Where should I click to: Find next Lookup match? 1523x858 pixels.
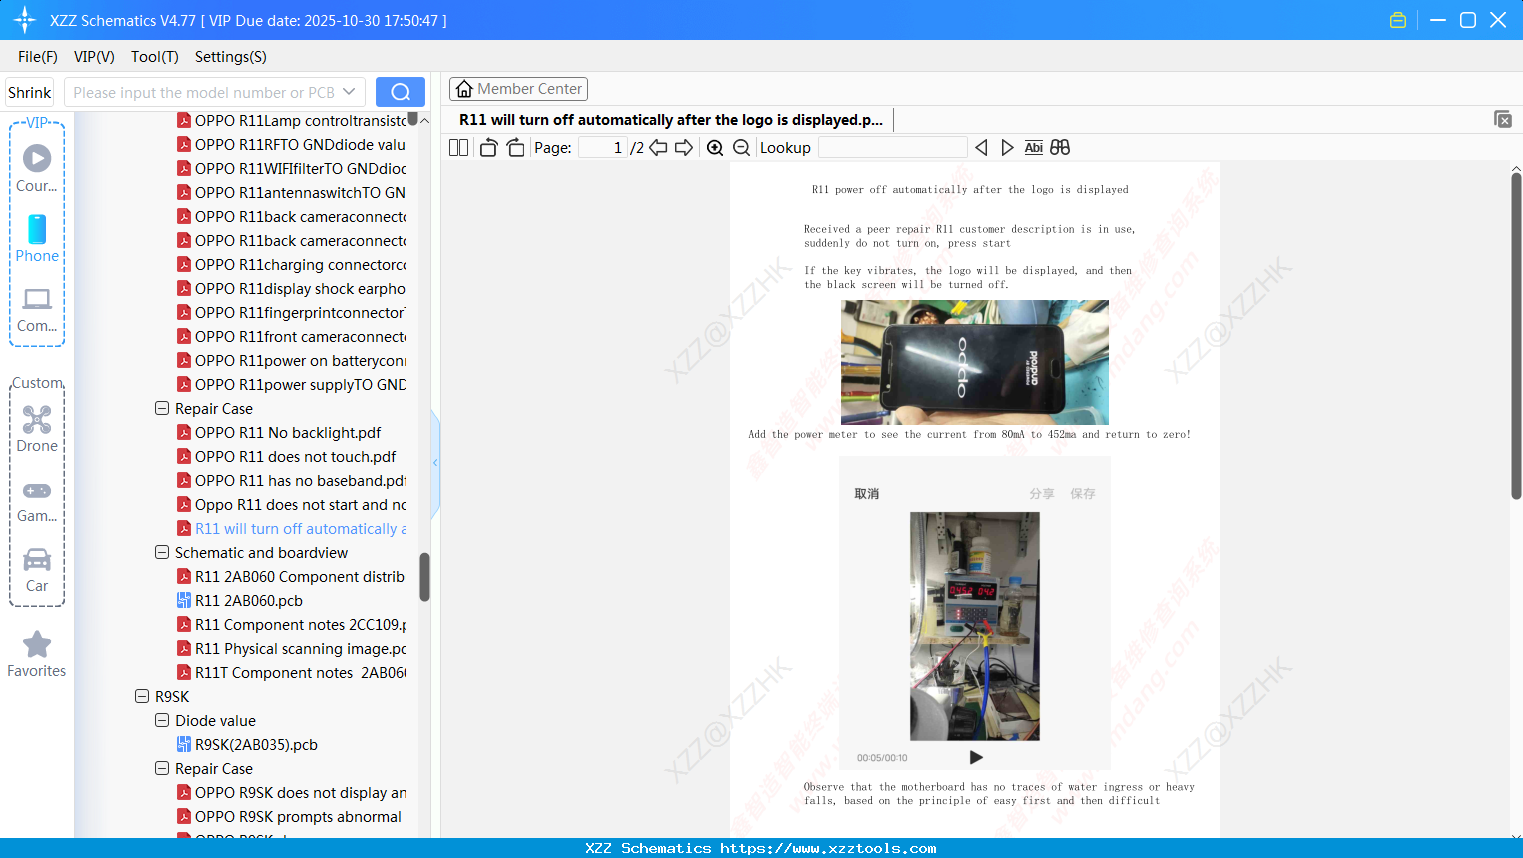1007,148
